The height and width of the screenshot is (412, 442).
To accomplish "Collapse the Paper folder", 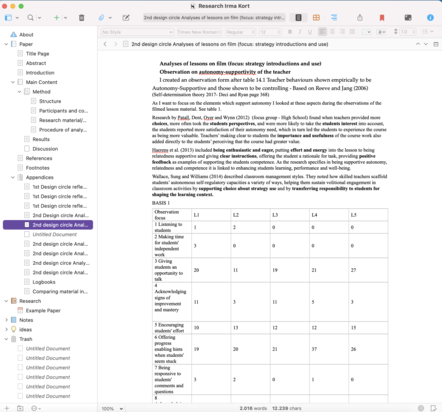I will coord(6,44).
